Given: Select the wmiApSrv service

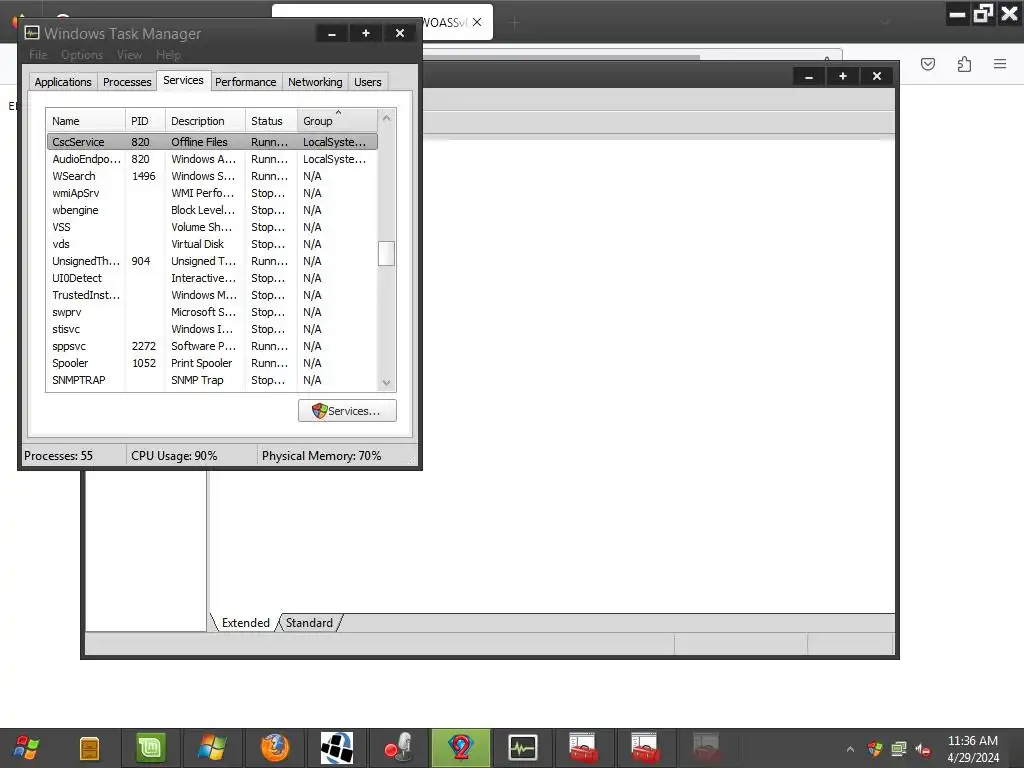Looking at the screenshot, I should 212,193.
